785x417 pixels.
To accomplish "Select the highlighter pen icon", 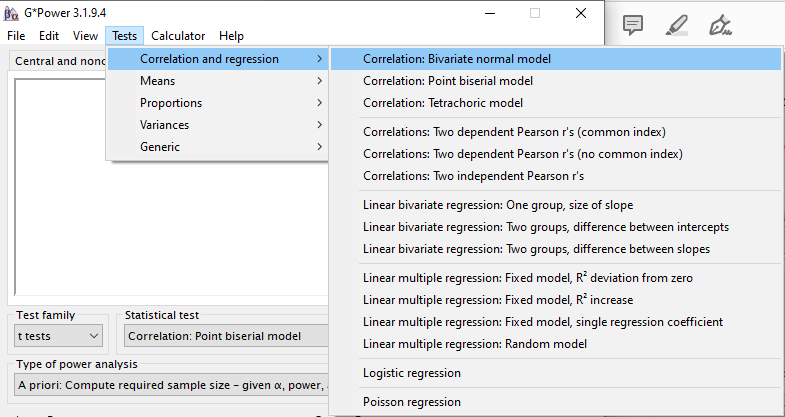I will (x=677, y=25).
